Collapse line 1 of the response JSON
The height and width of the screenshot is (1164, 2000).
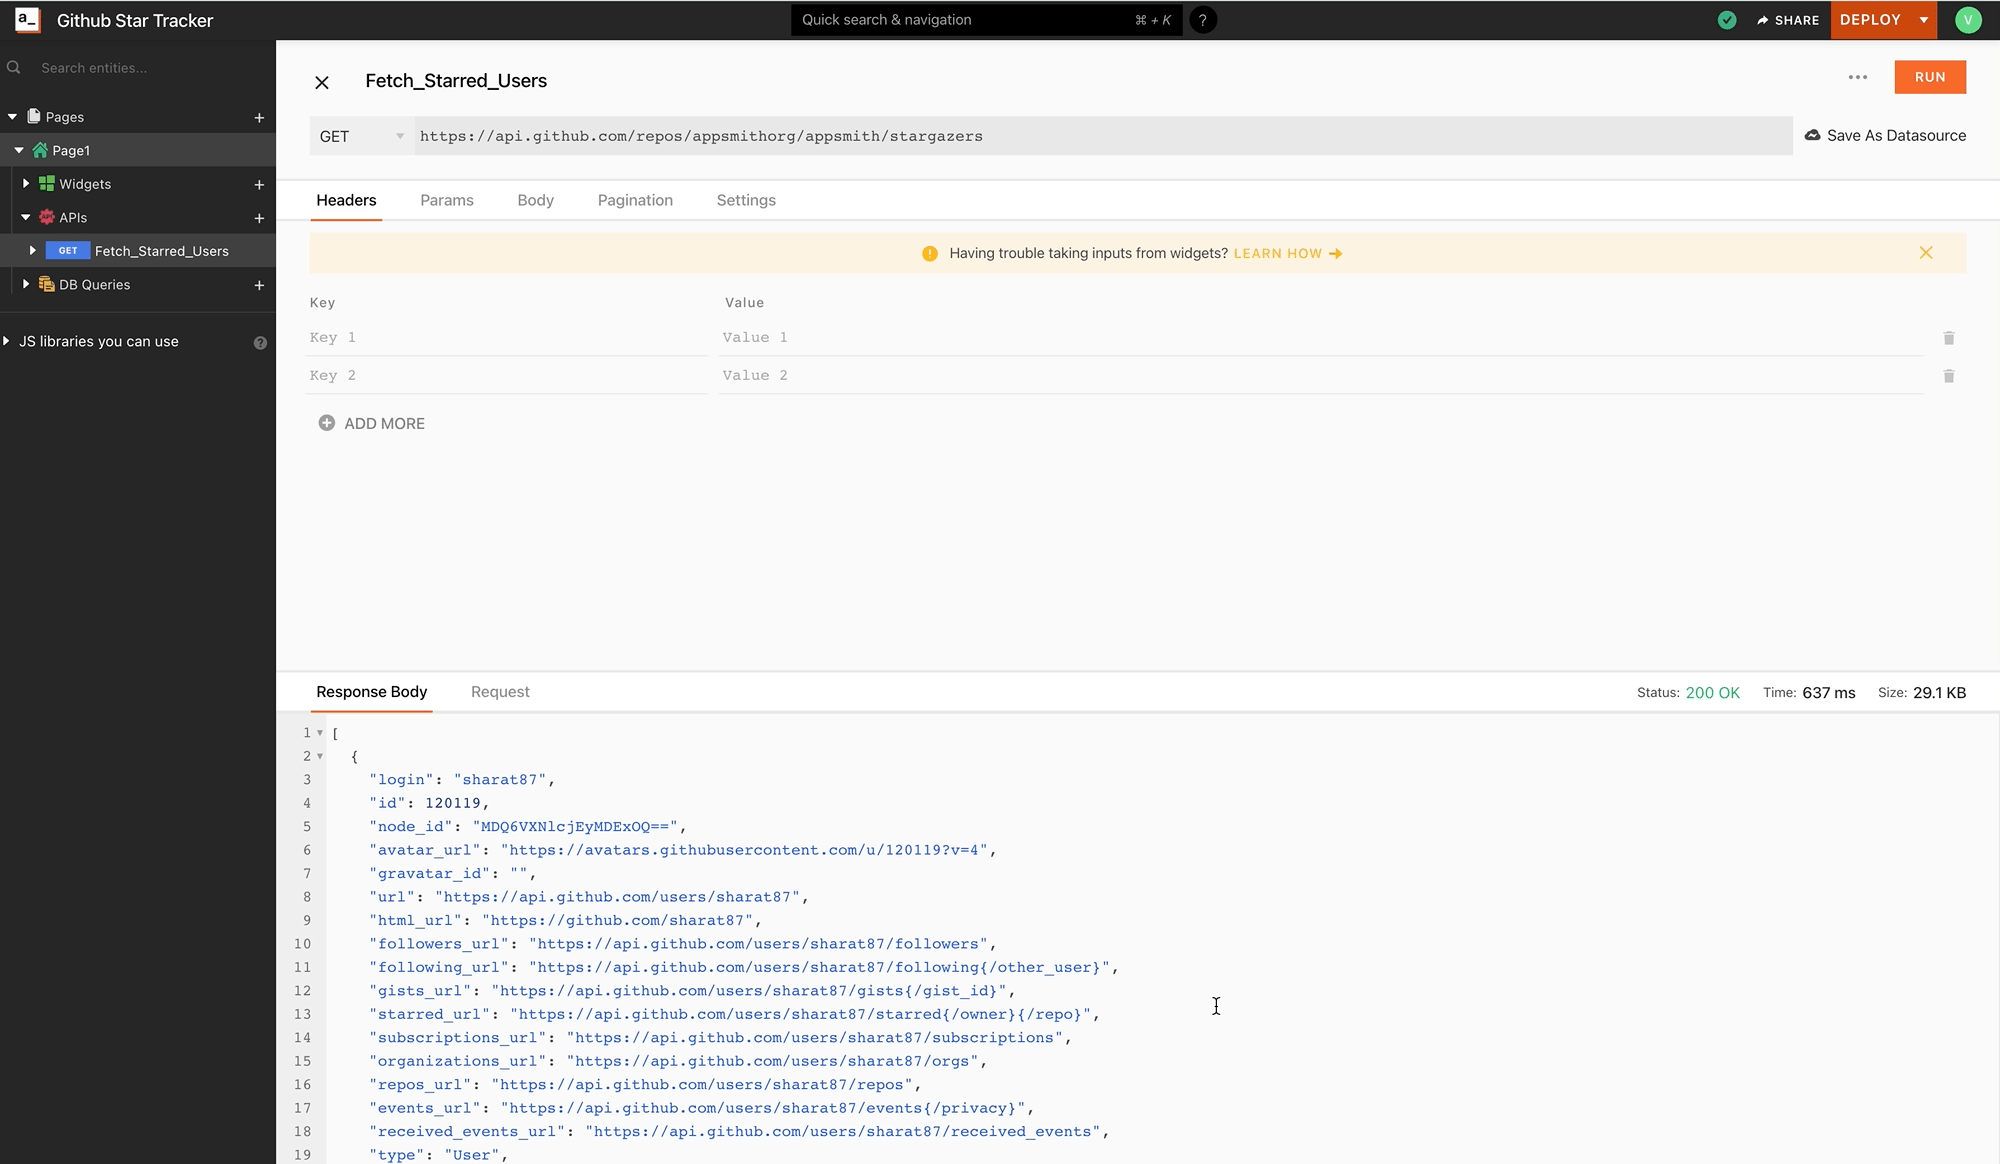click(320, 733)
